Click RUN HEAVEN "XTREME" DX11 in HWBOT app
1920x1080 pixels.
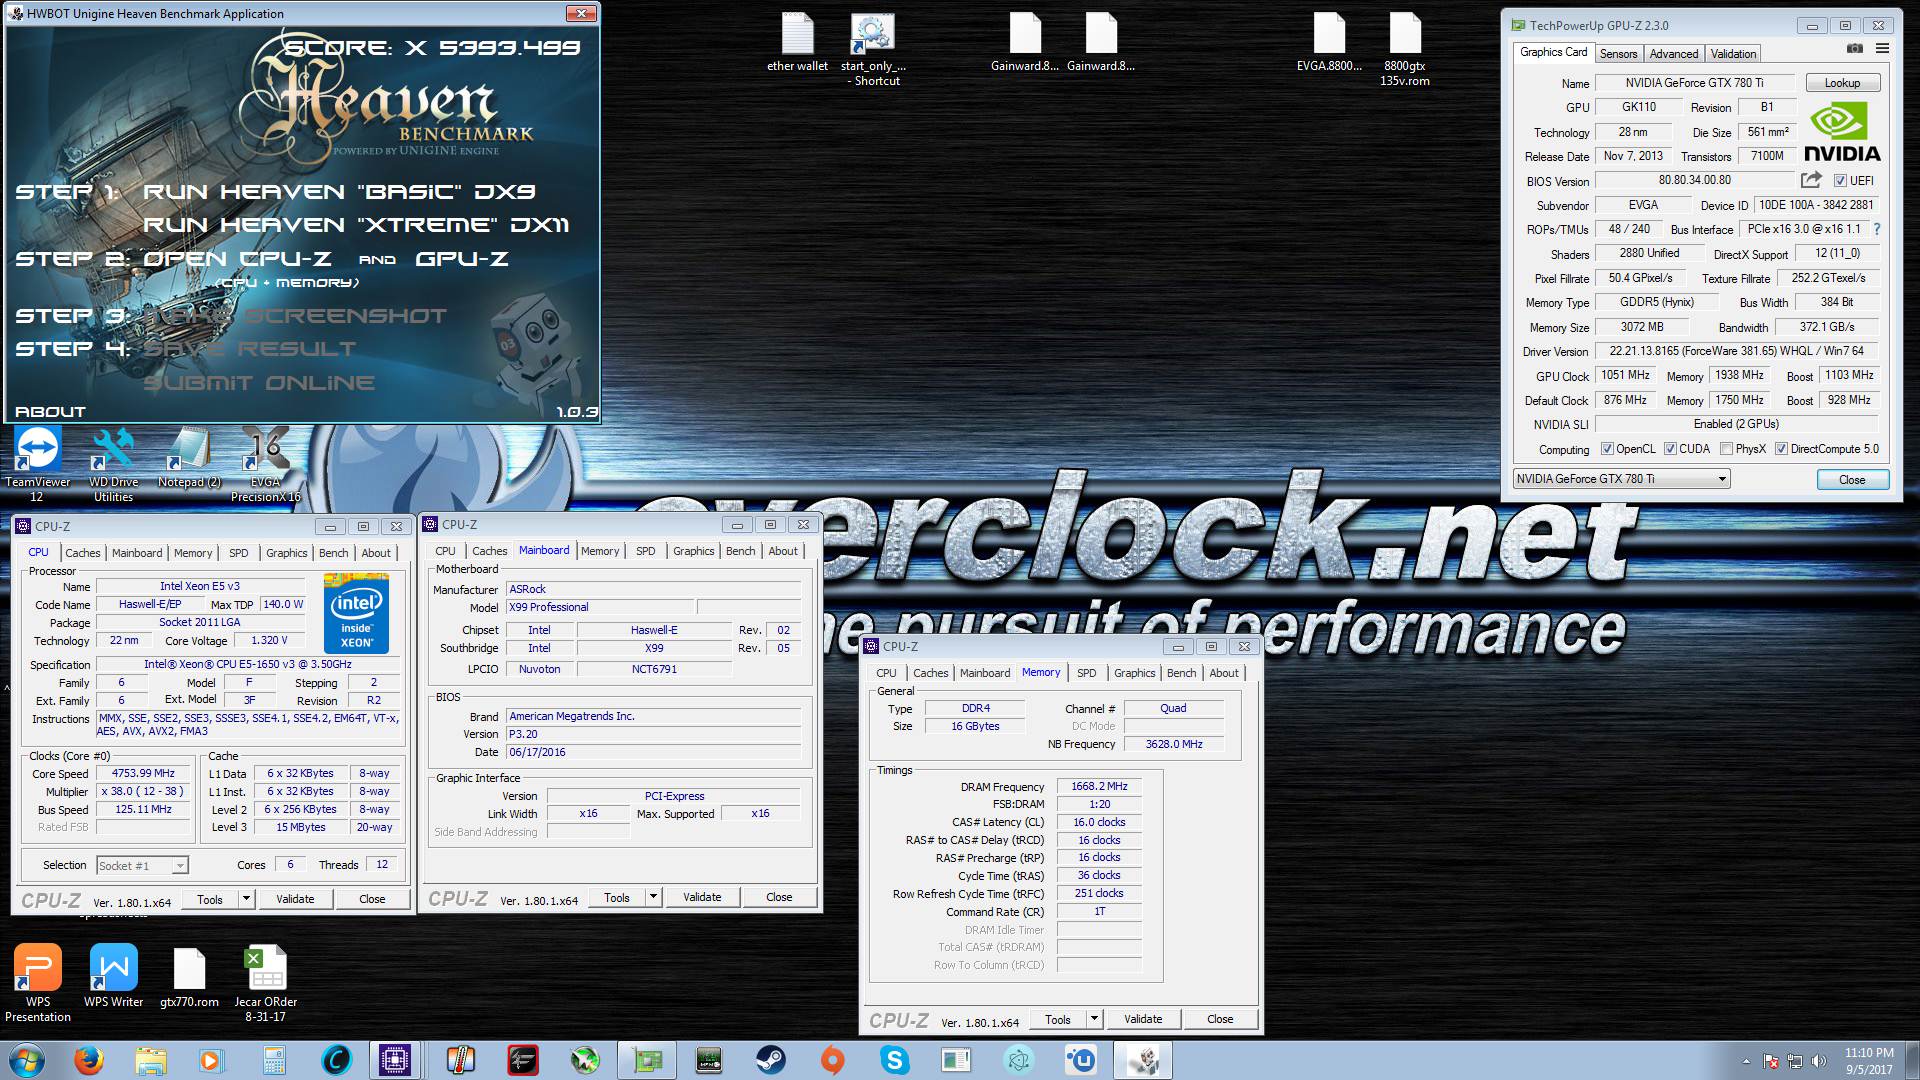click(x=356, y=225)
